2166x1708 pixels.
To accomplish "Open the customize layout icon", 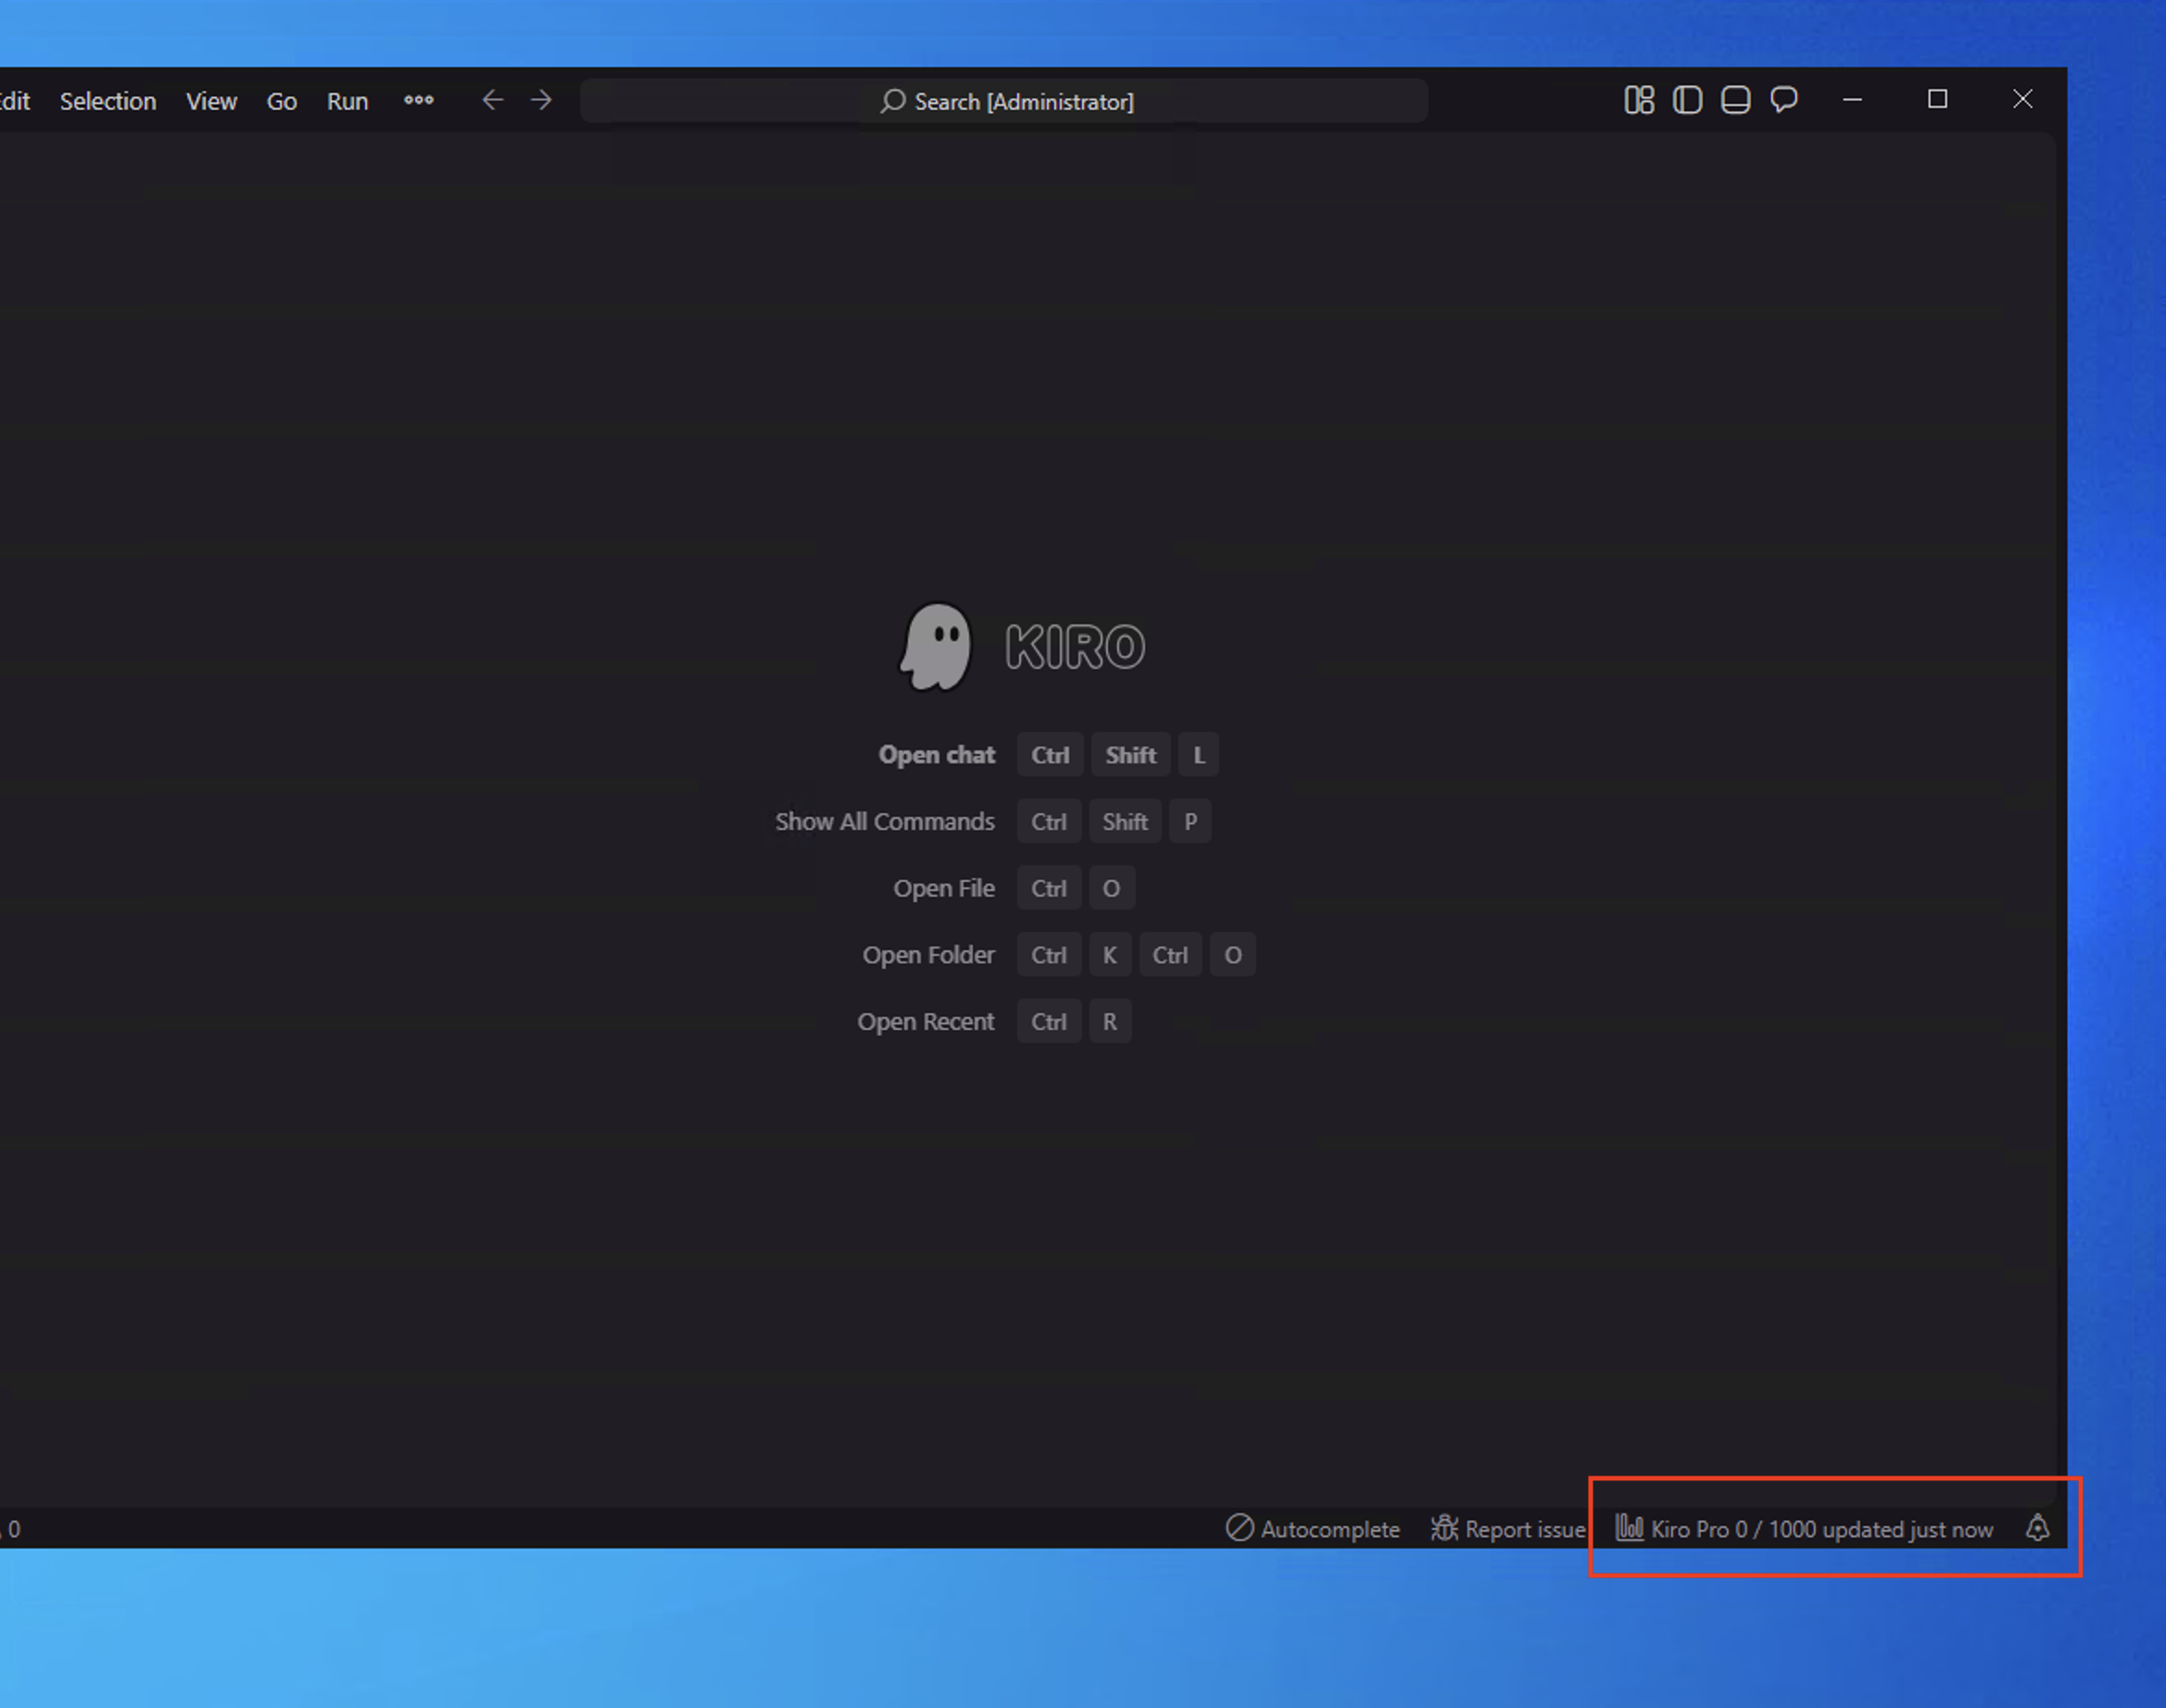I will [1639, 100].
